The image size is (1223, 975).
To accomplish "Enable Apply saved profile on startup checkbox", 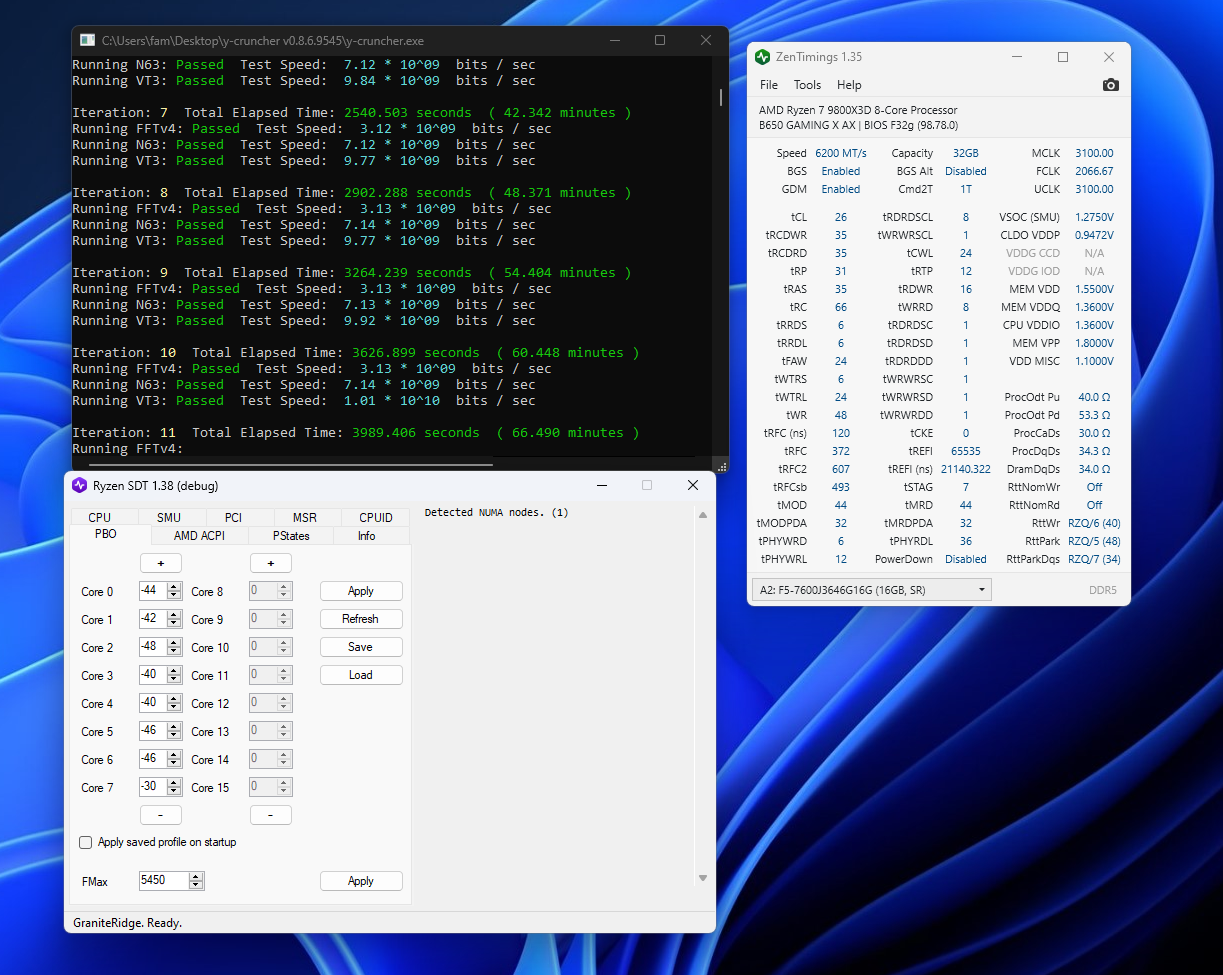I will click(86, 842).
